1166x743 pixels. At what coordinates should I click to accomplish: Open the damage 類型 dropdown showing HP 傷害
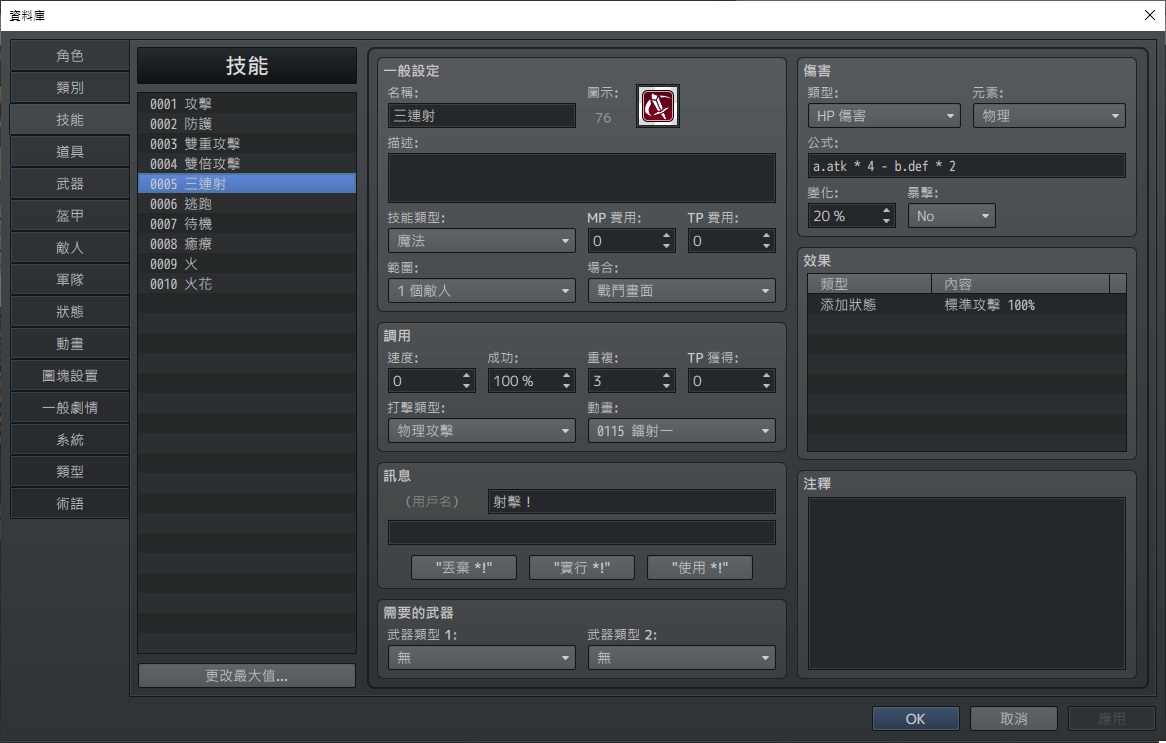pyautogui.click(x=884, y=115)
